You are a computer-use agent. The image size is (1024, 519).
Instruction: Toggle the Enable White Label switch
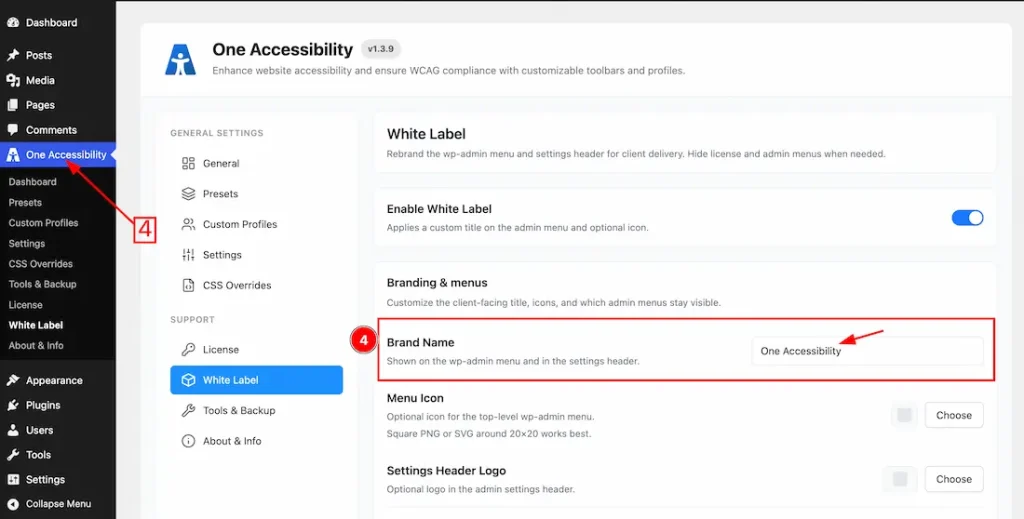coord(967,218)
